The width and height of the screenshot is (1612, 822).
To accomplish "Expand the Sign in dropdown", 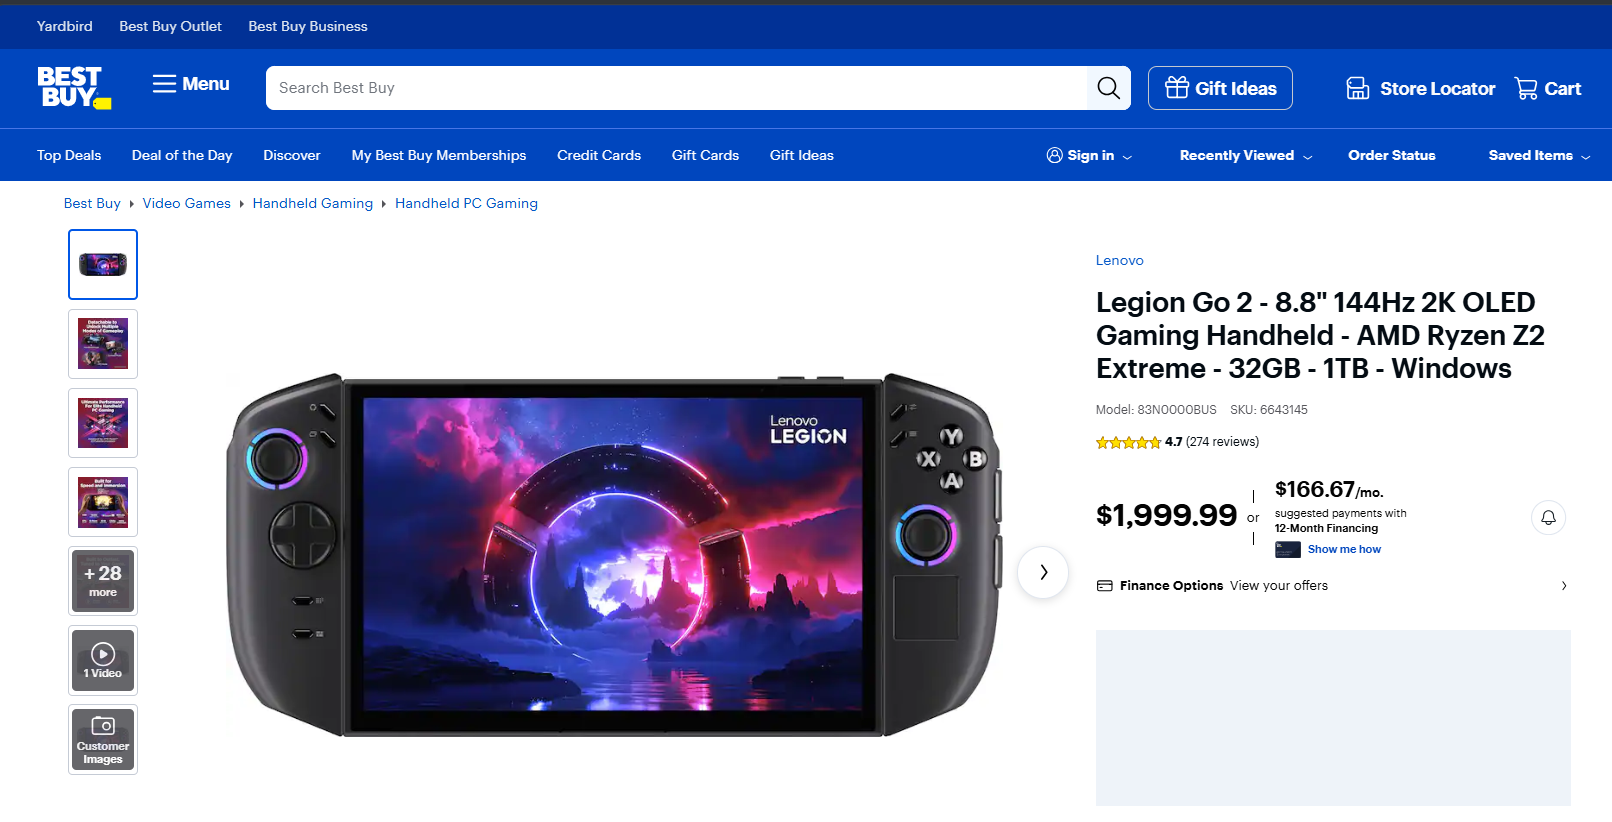I will tap(1090, 156).
